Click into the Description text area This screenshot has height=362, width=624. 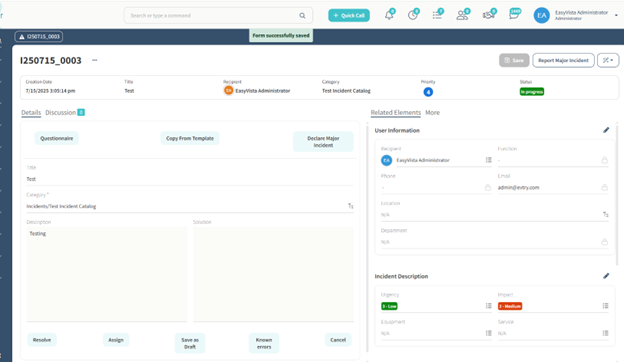tap(107, 274)
